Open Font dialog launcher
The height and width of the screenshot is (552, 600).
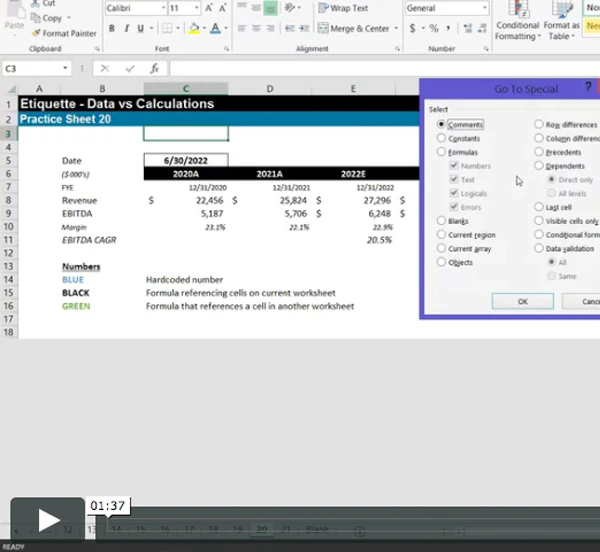pyautogui.click(x=227, y=49)
